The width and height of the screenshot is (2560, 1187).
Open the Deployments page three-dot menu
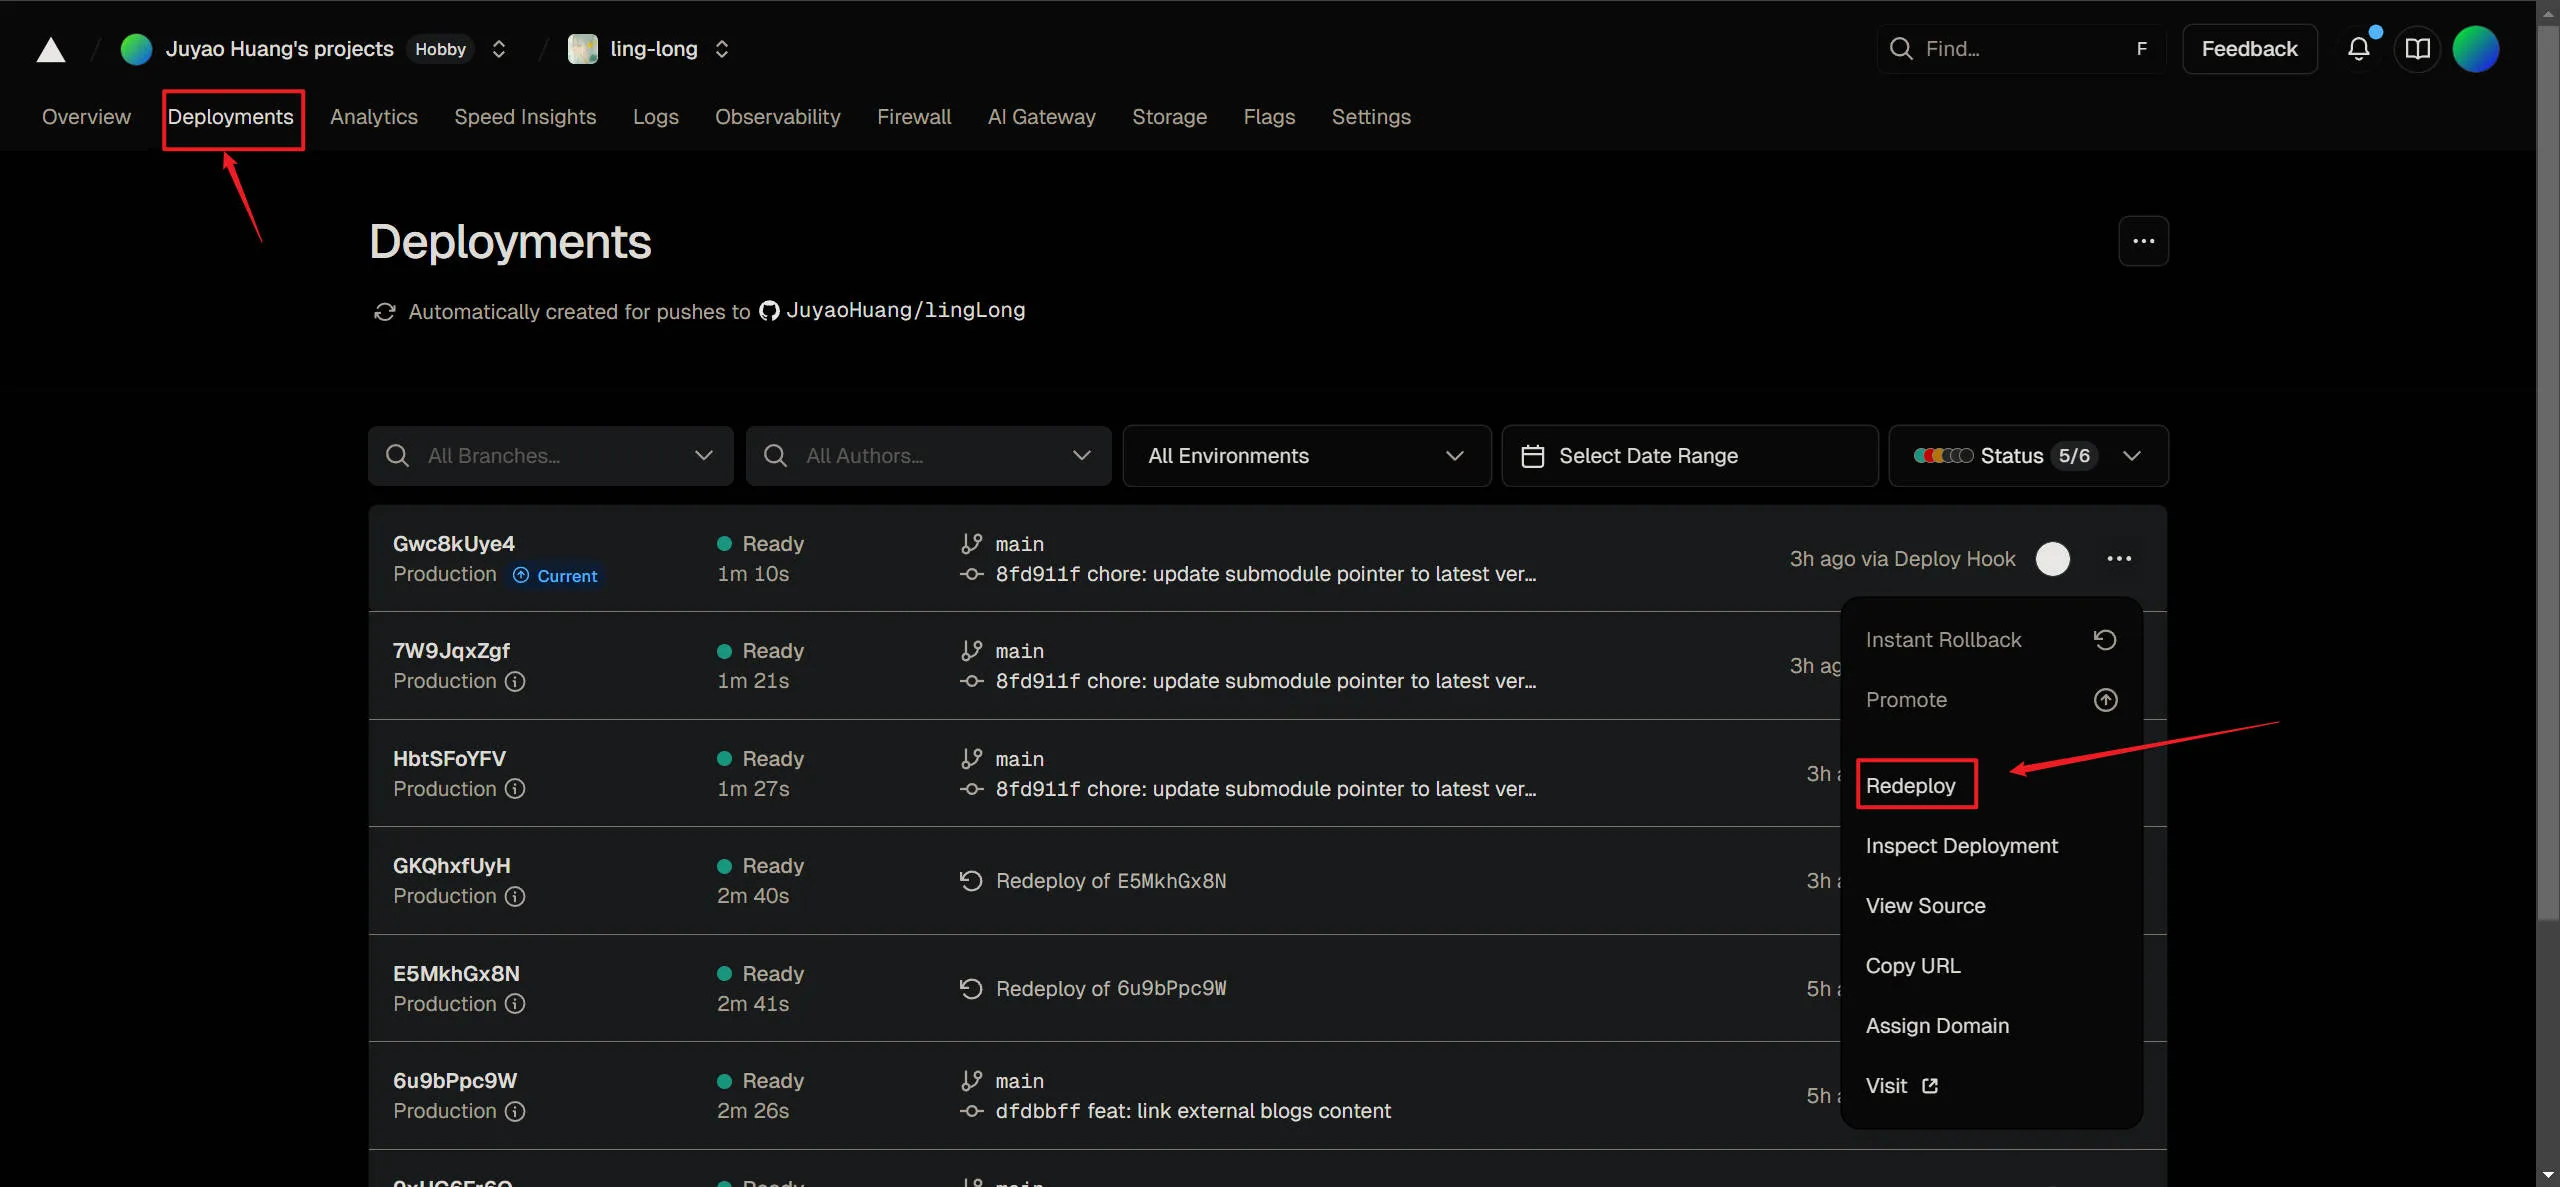(x=2143, y=241)
